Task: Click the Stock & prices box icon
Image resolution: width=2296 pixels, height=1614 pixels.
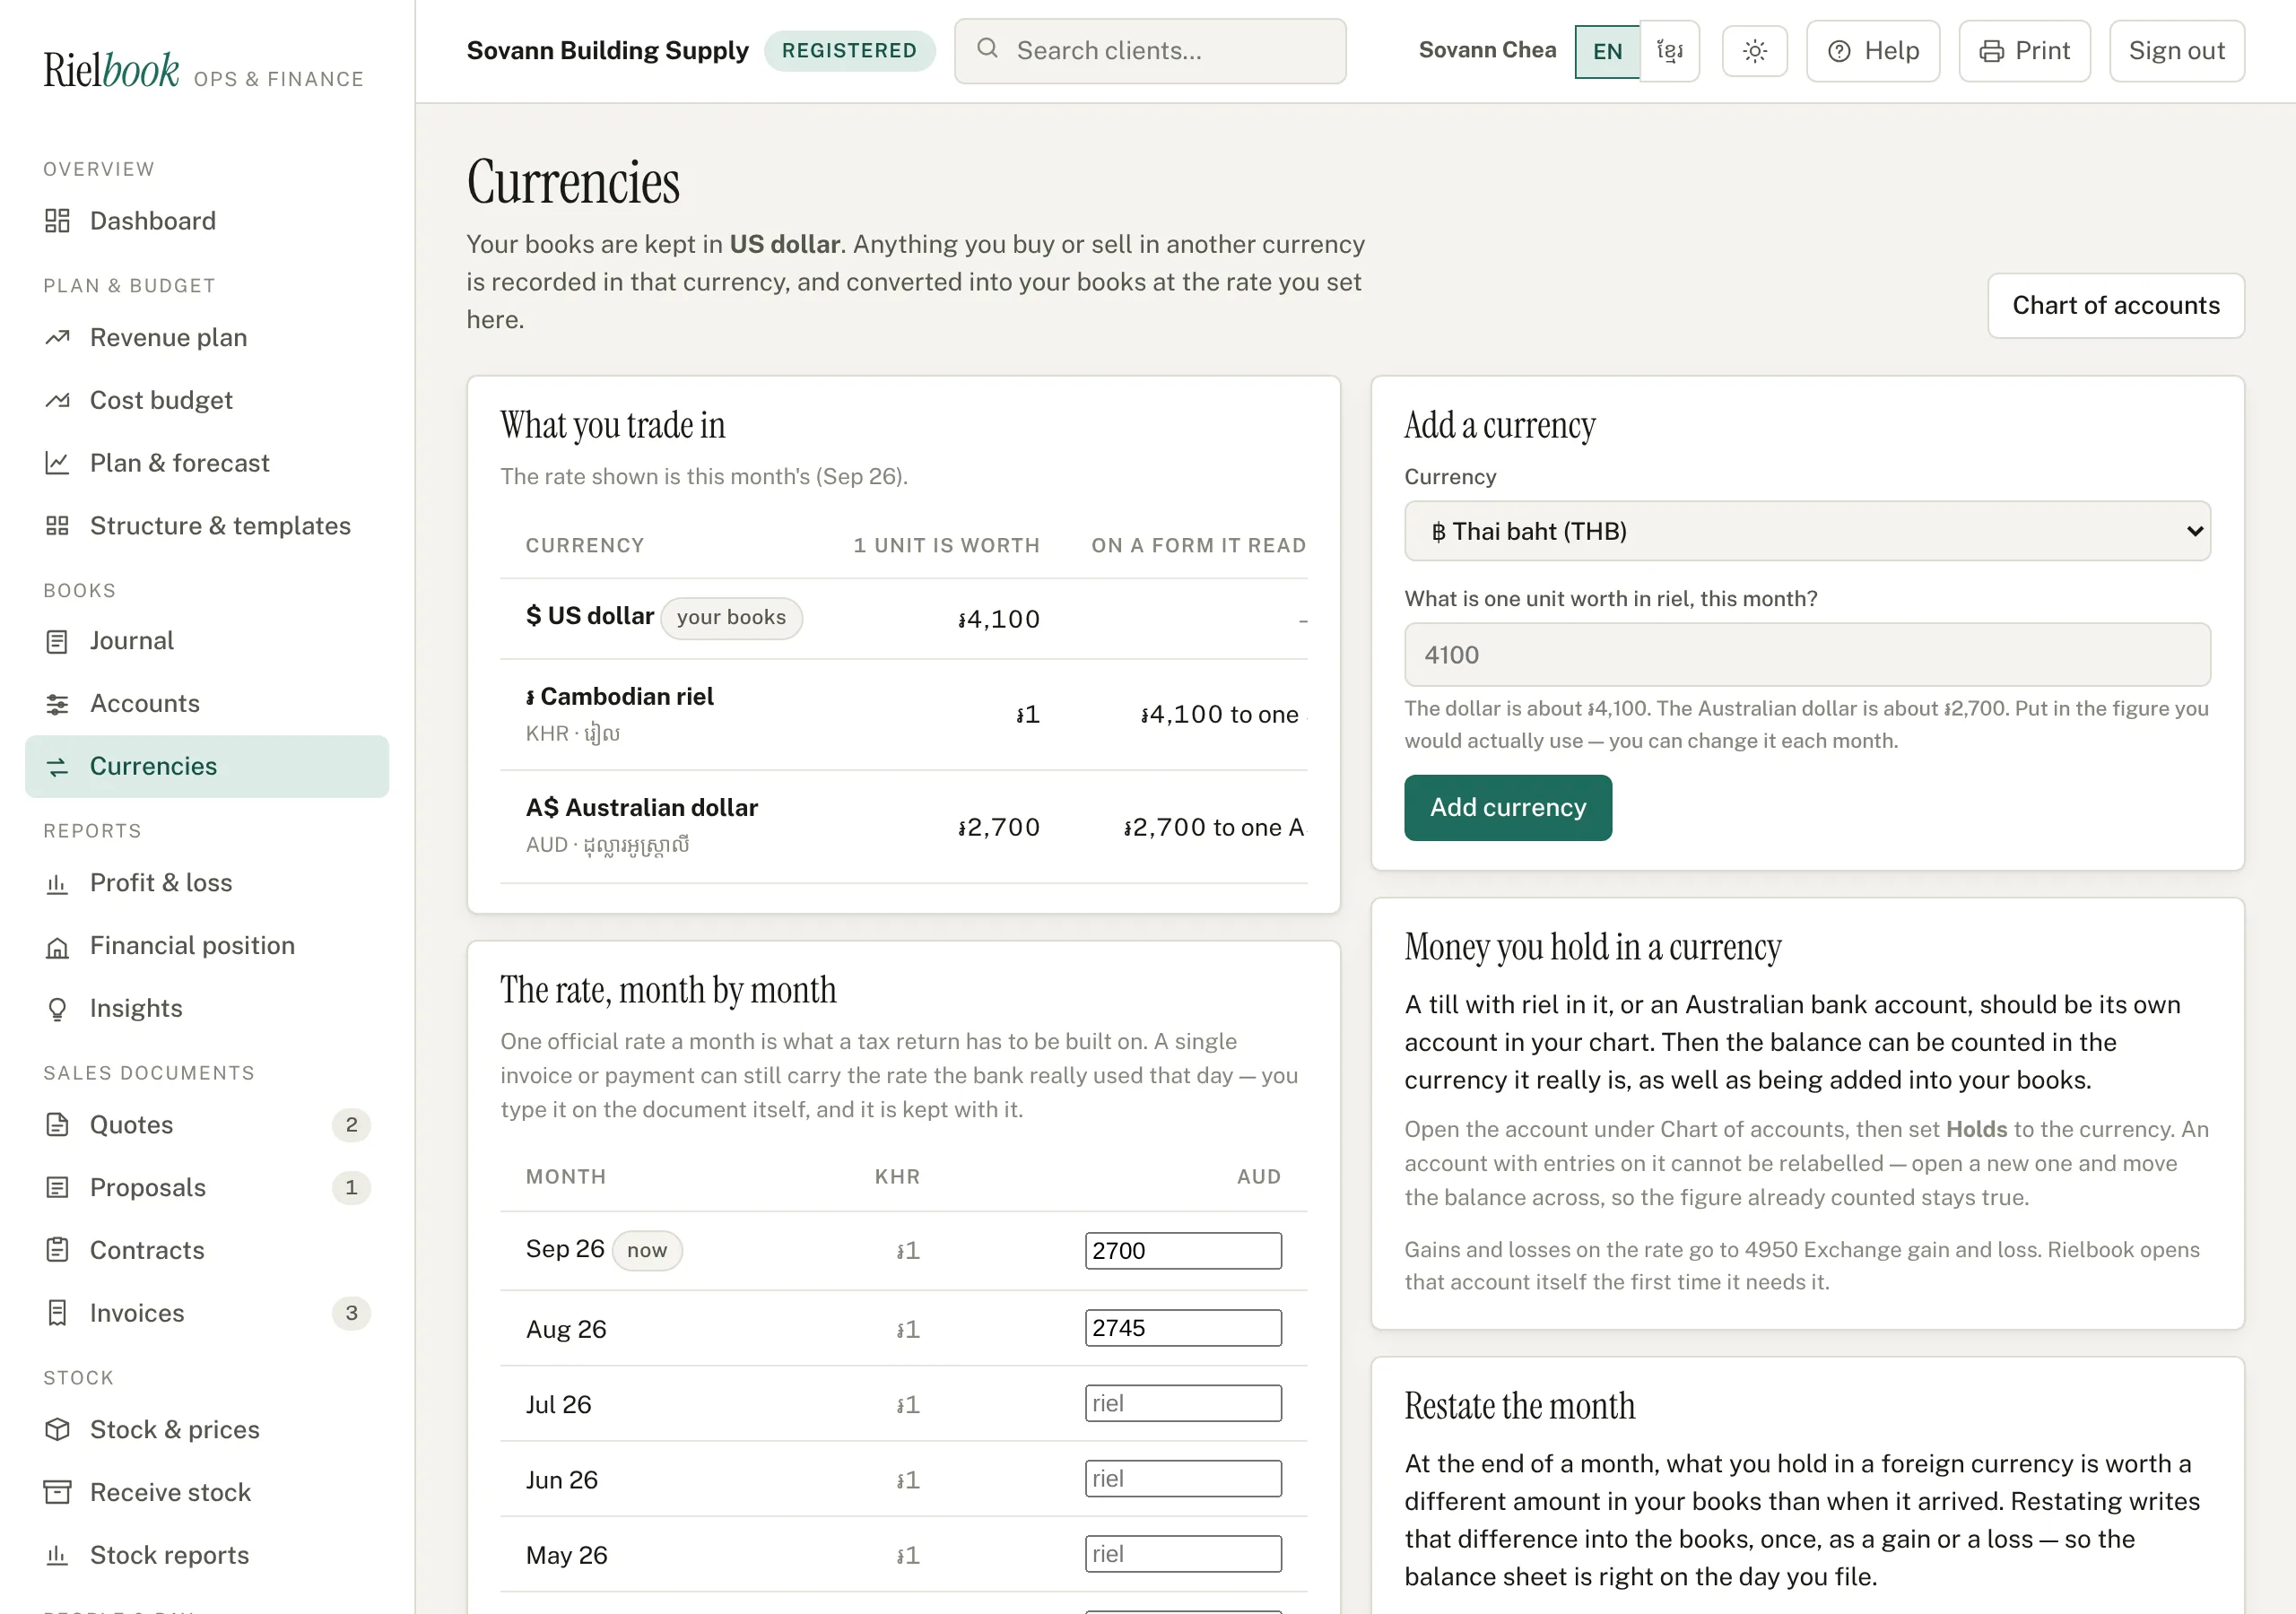Action: coord(57,1430)
